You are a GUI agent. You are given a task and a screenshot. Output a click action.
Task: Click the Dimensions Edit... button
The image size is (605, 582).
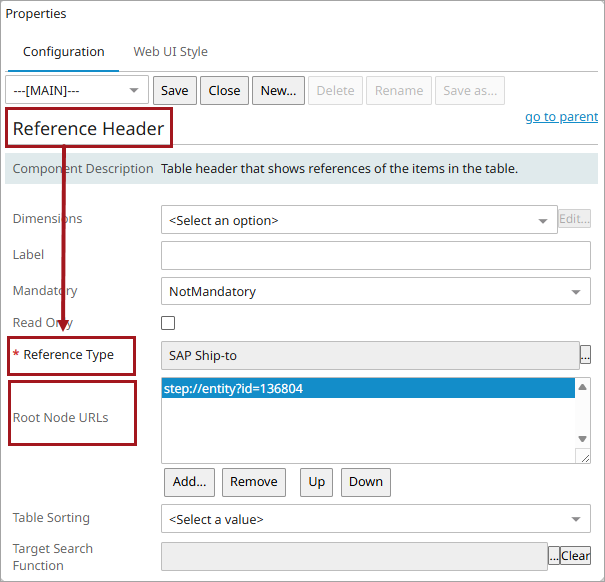[x=575, y=218]
